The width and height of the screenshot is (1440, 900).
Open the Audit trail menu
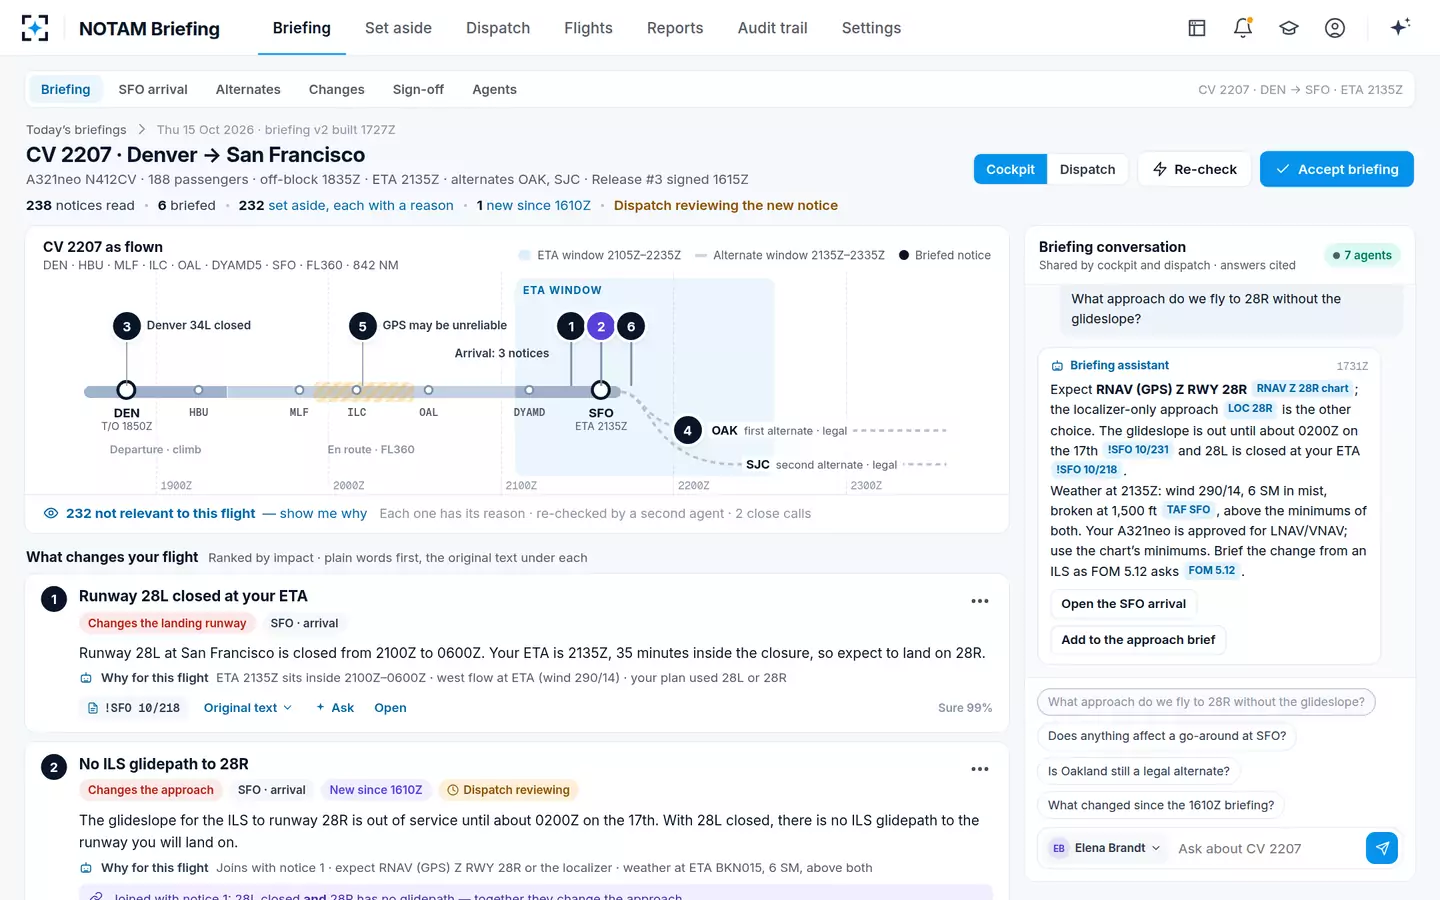[x=772, y=28]
